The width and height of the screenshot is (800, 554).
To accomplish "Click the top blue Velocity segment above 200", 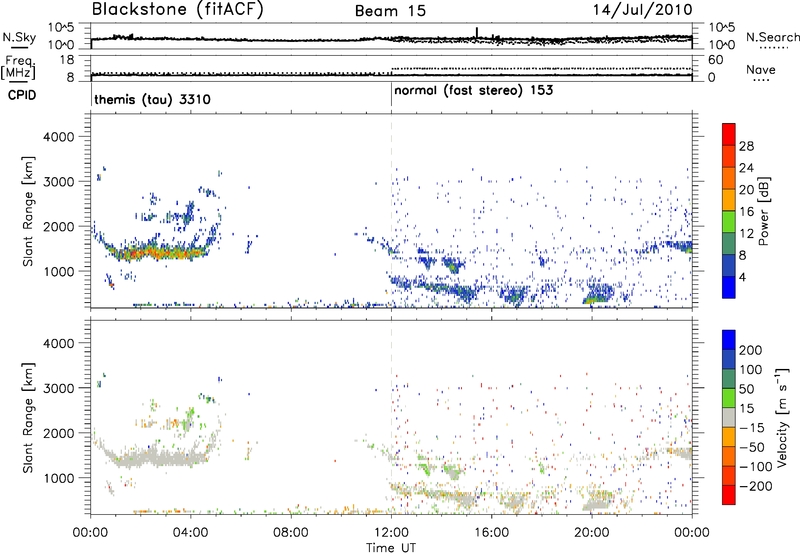I will (x=729, y=340).
